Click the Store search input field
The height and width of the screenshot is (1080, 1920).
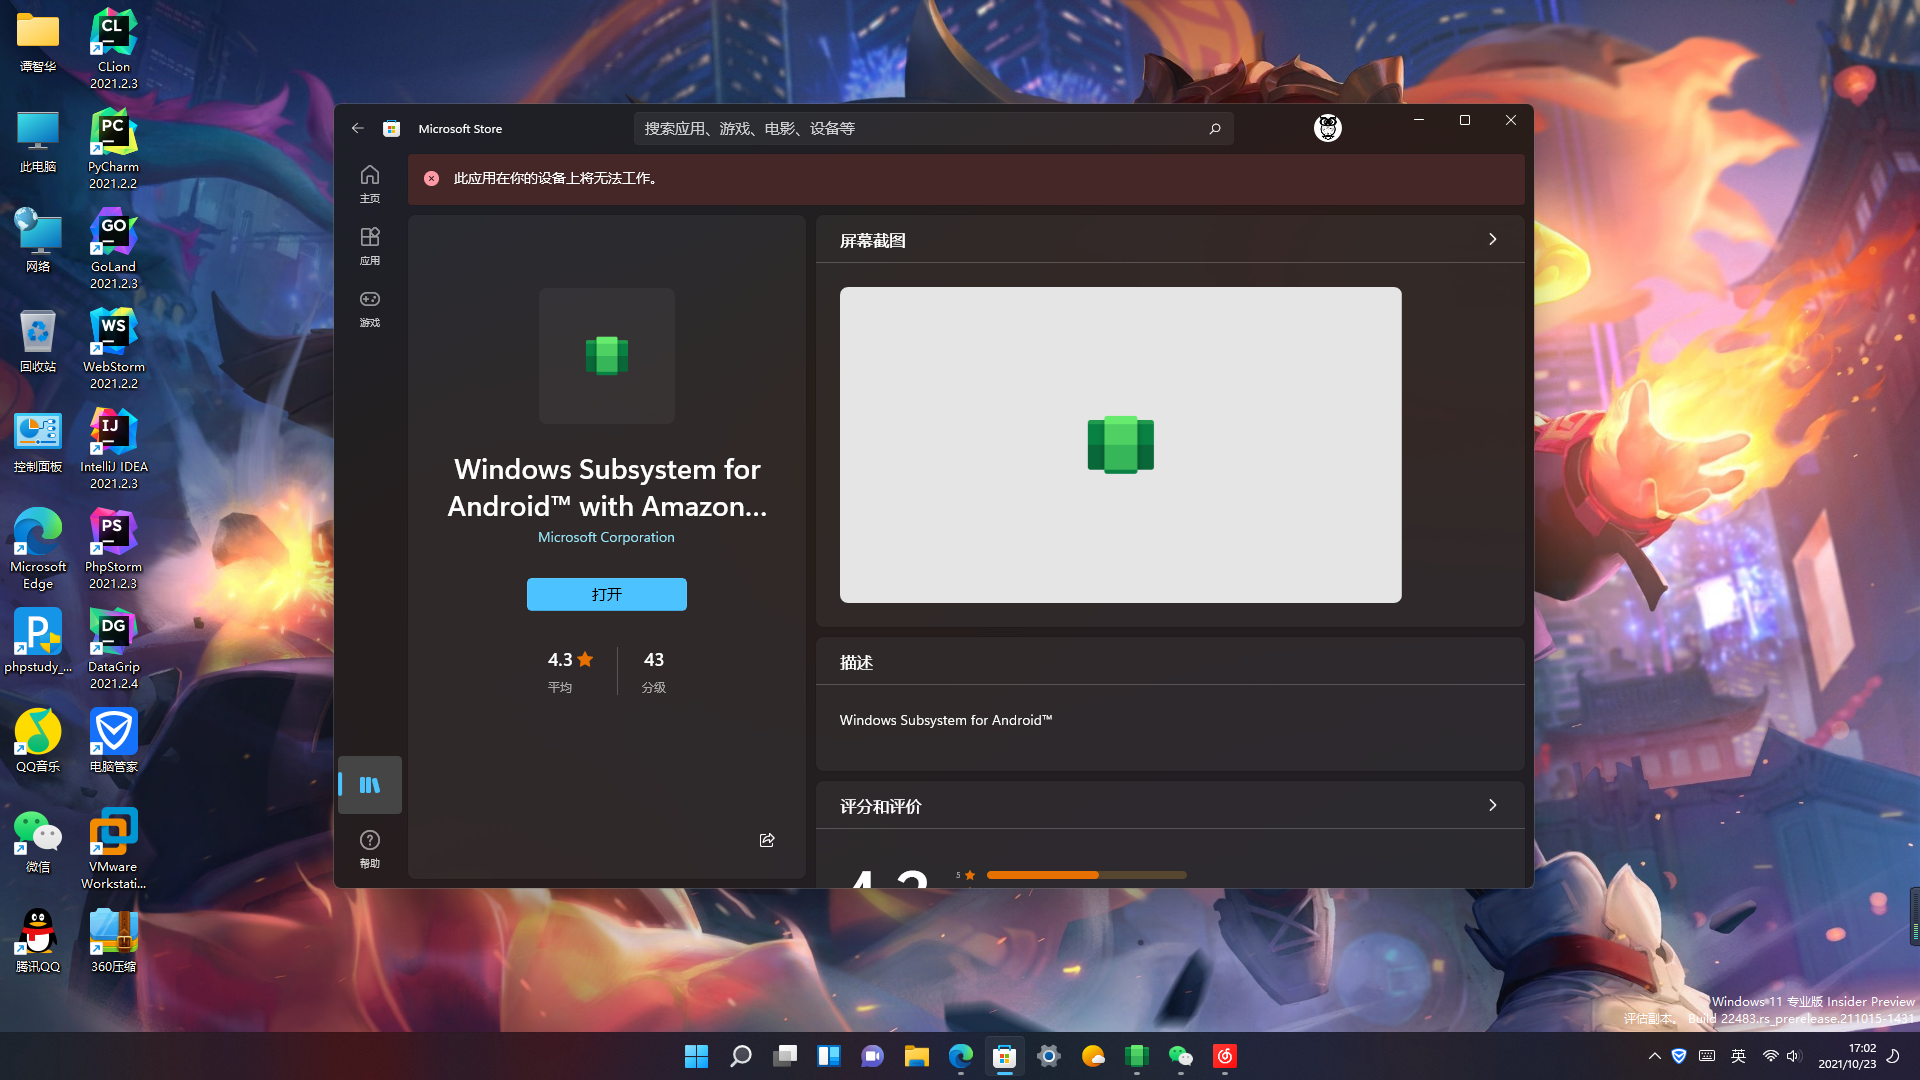point(920,128)
